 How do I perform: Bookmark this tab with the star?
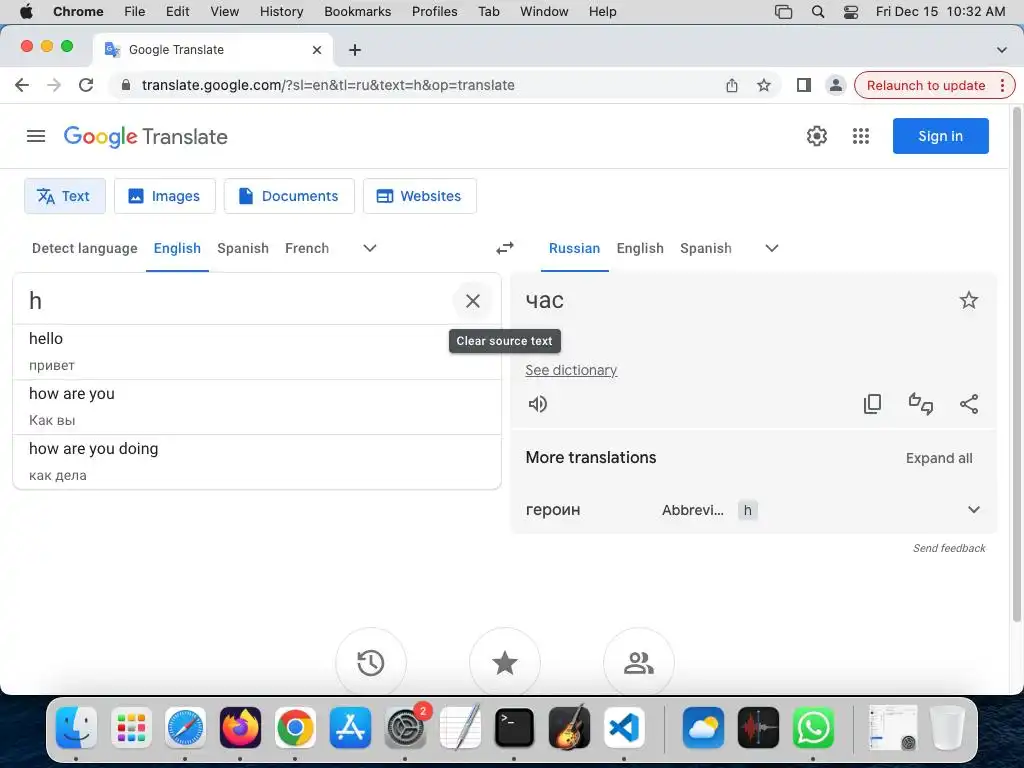pos(763,85)
